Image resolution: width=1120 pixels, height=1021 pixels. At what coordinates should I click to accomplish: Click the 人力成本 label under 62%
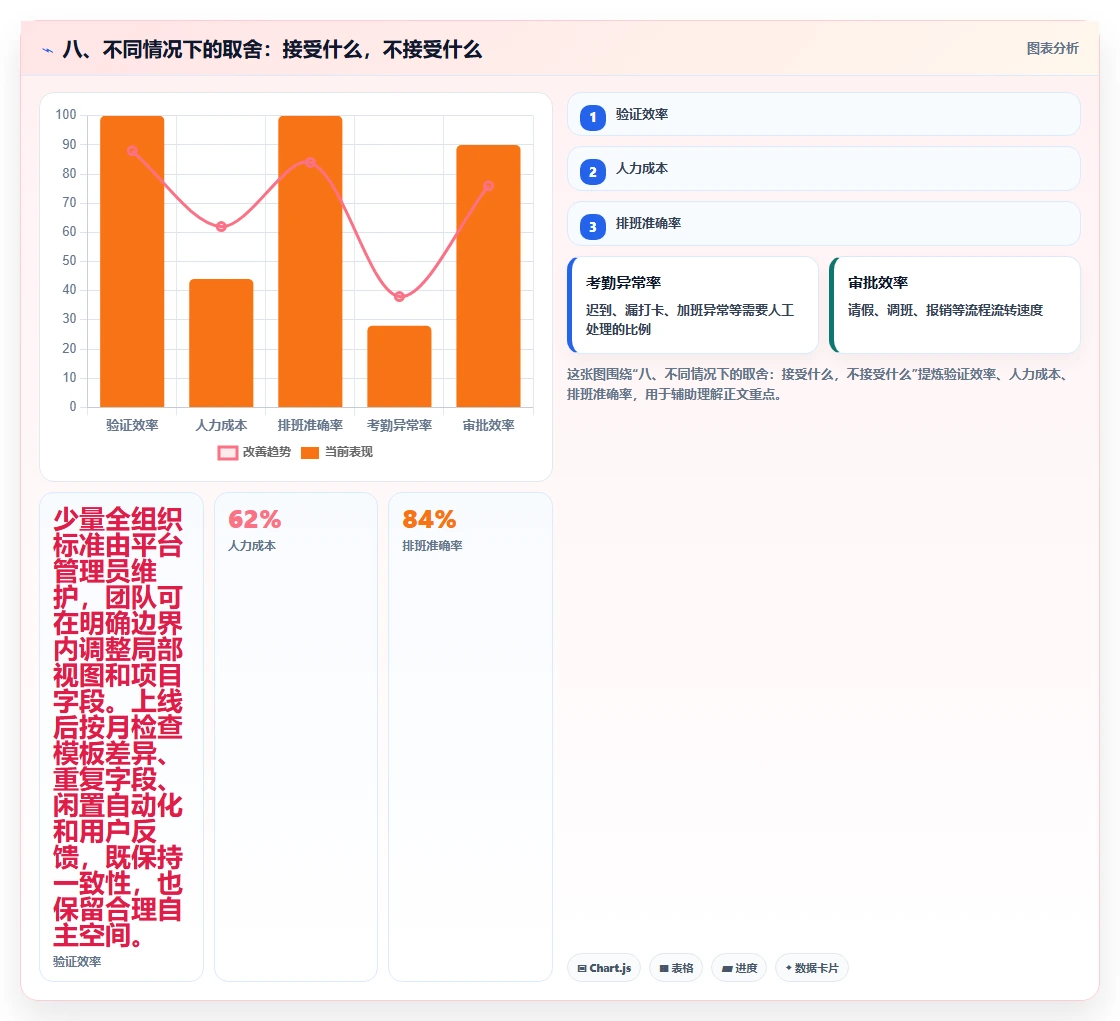(x=251, y=546)
